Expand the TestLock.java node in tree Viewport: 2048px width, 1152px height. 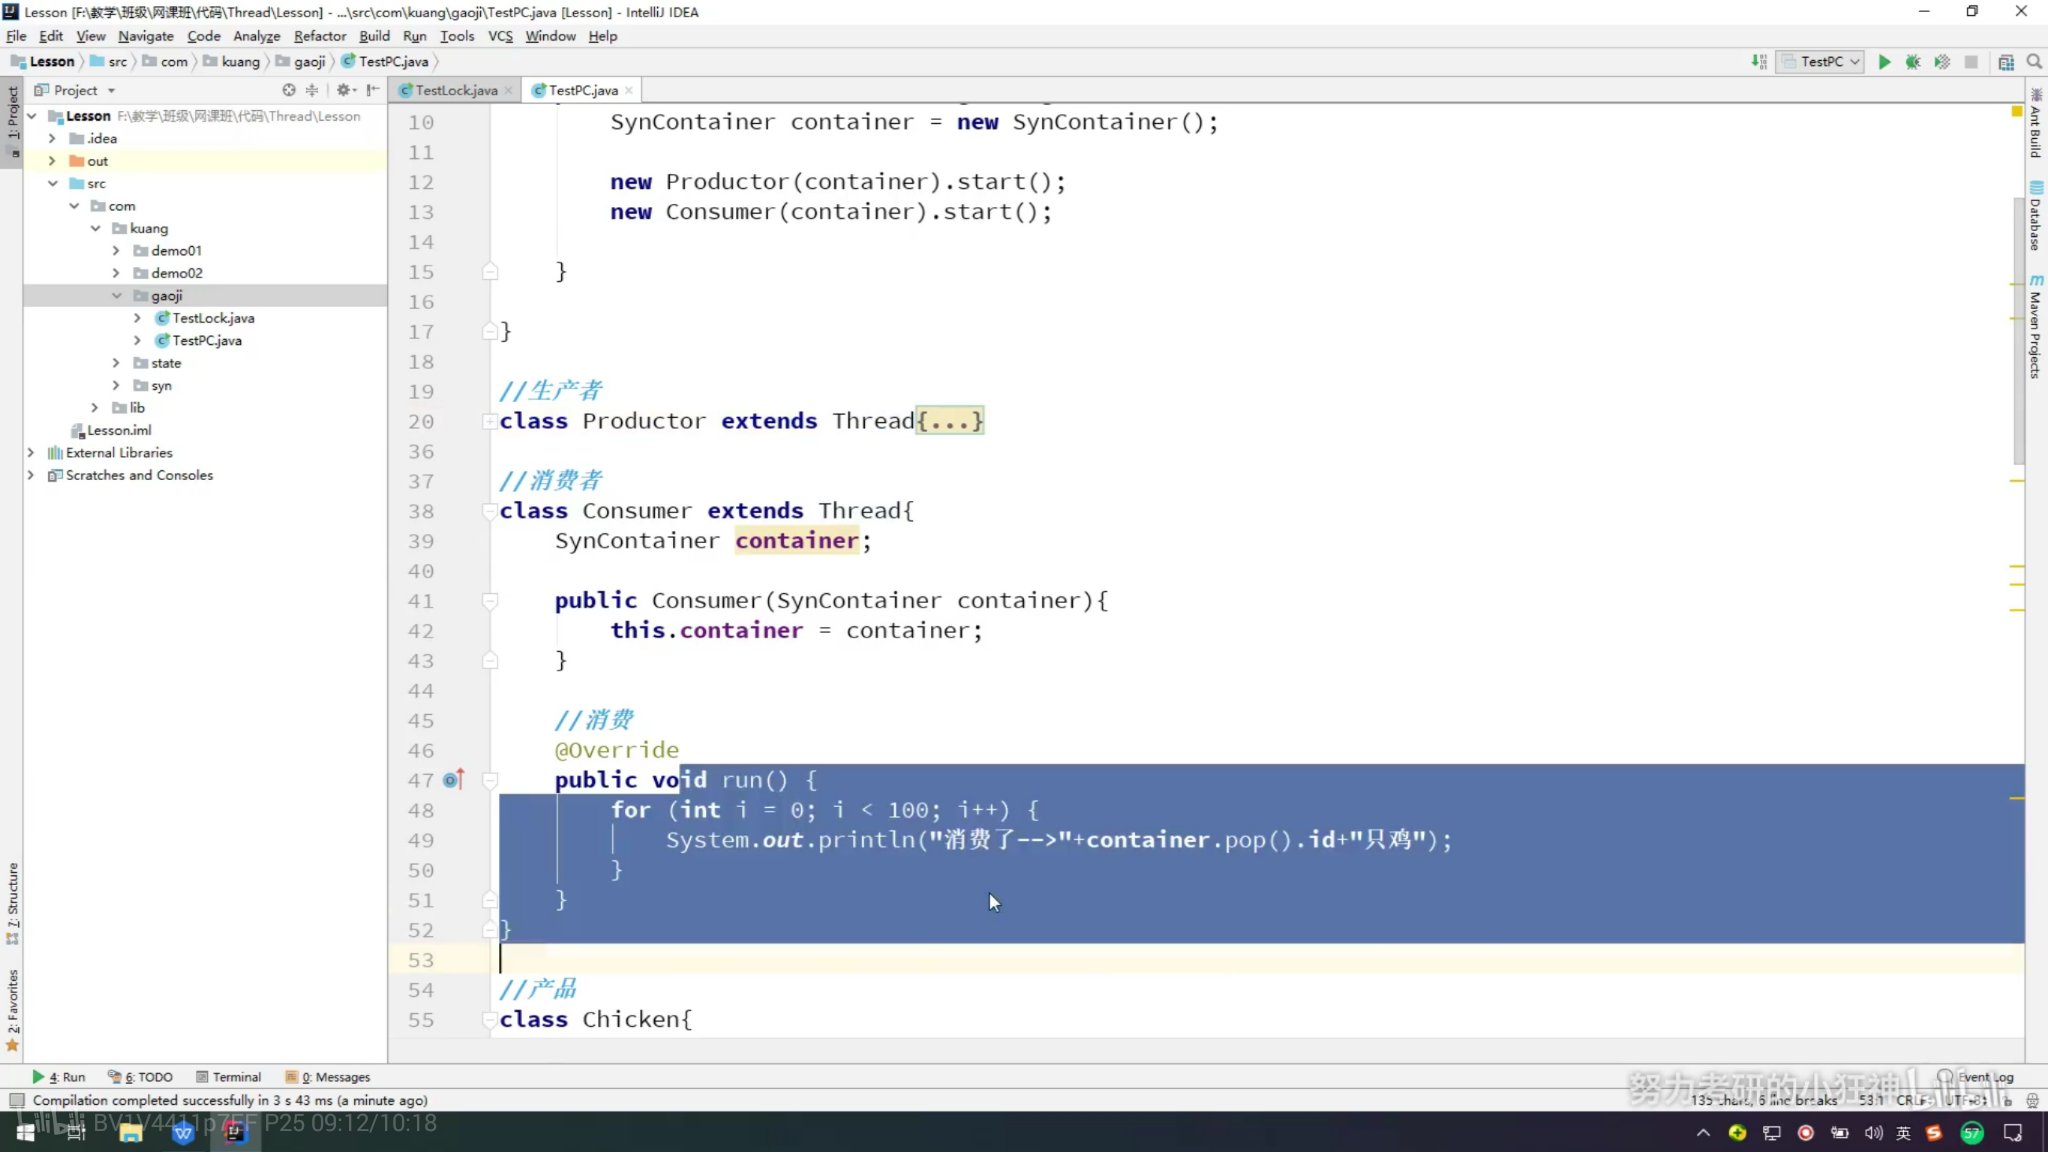click(x=137, y=318)
